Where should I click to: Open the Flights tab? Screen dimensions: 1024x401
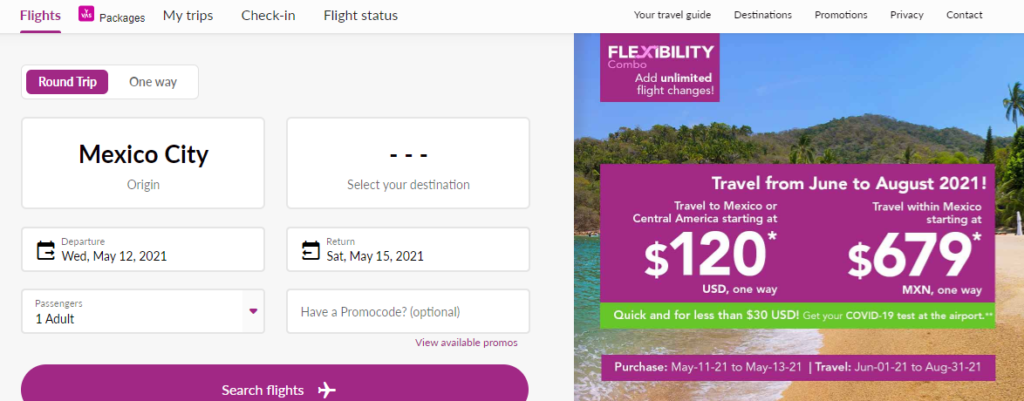pyautogui.click(x=40, y=15)
